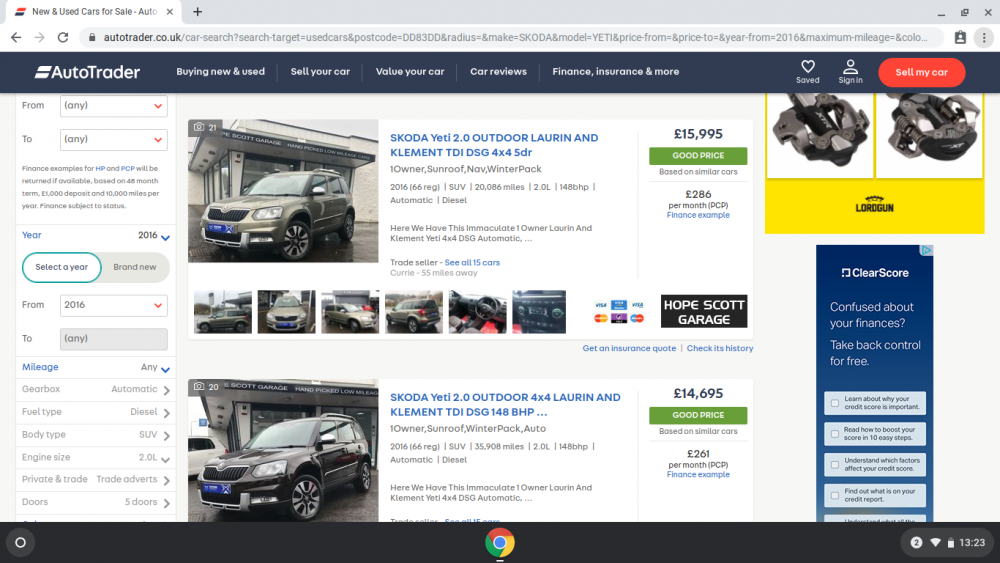The width and height of the screenshot is (1000, 563).
Task: Open the dashboard controls thumbnail
Action: (539, 312)
